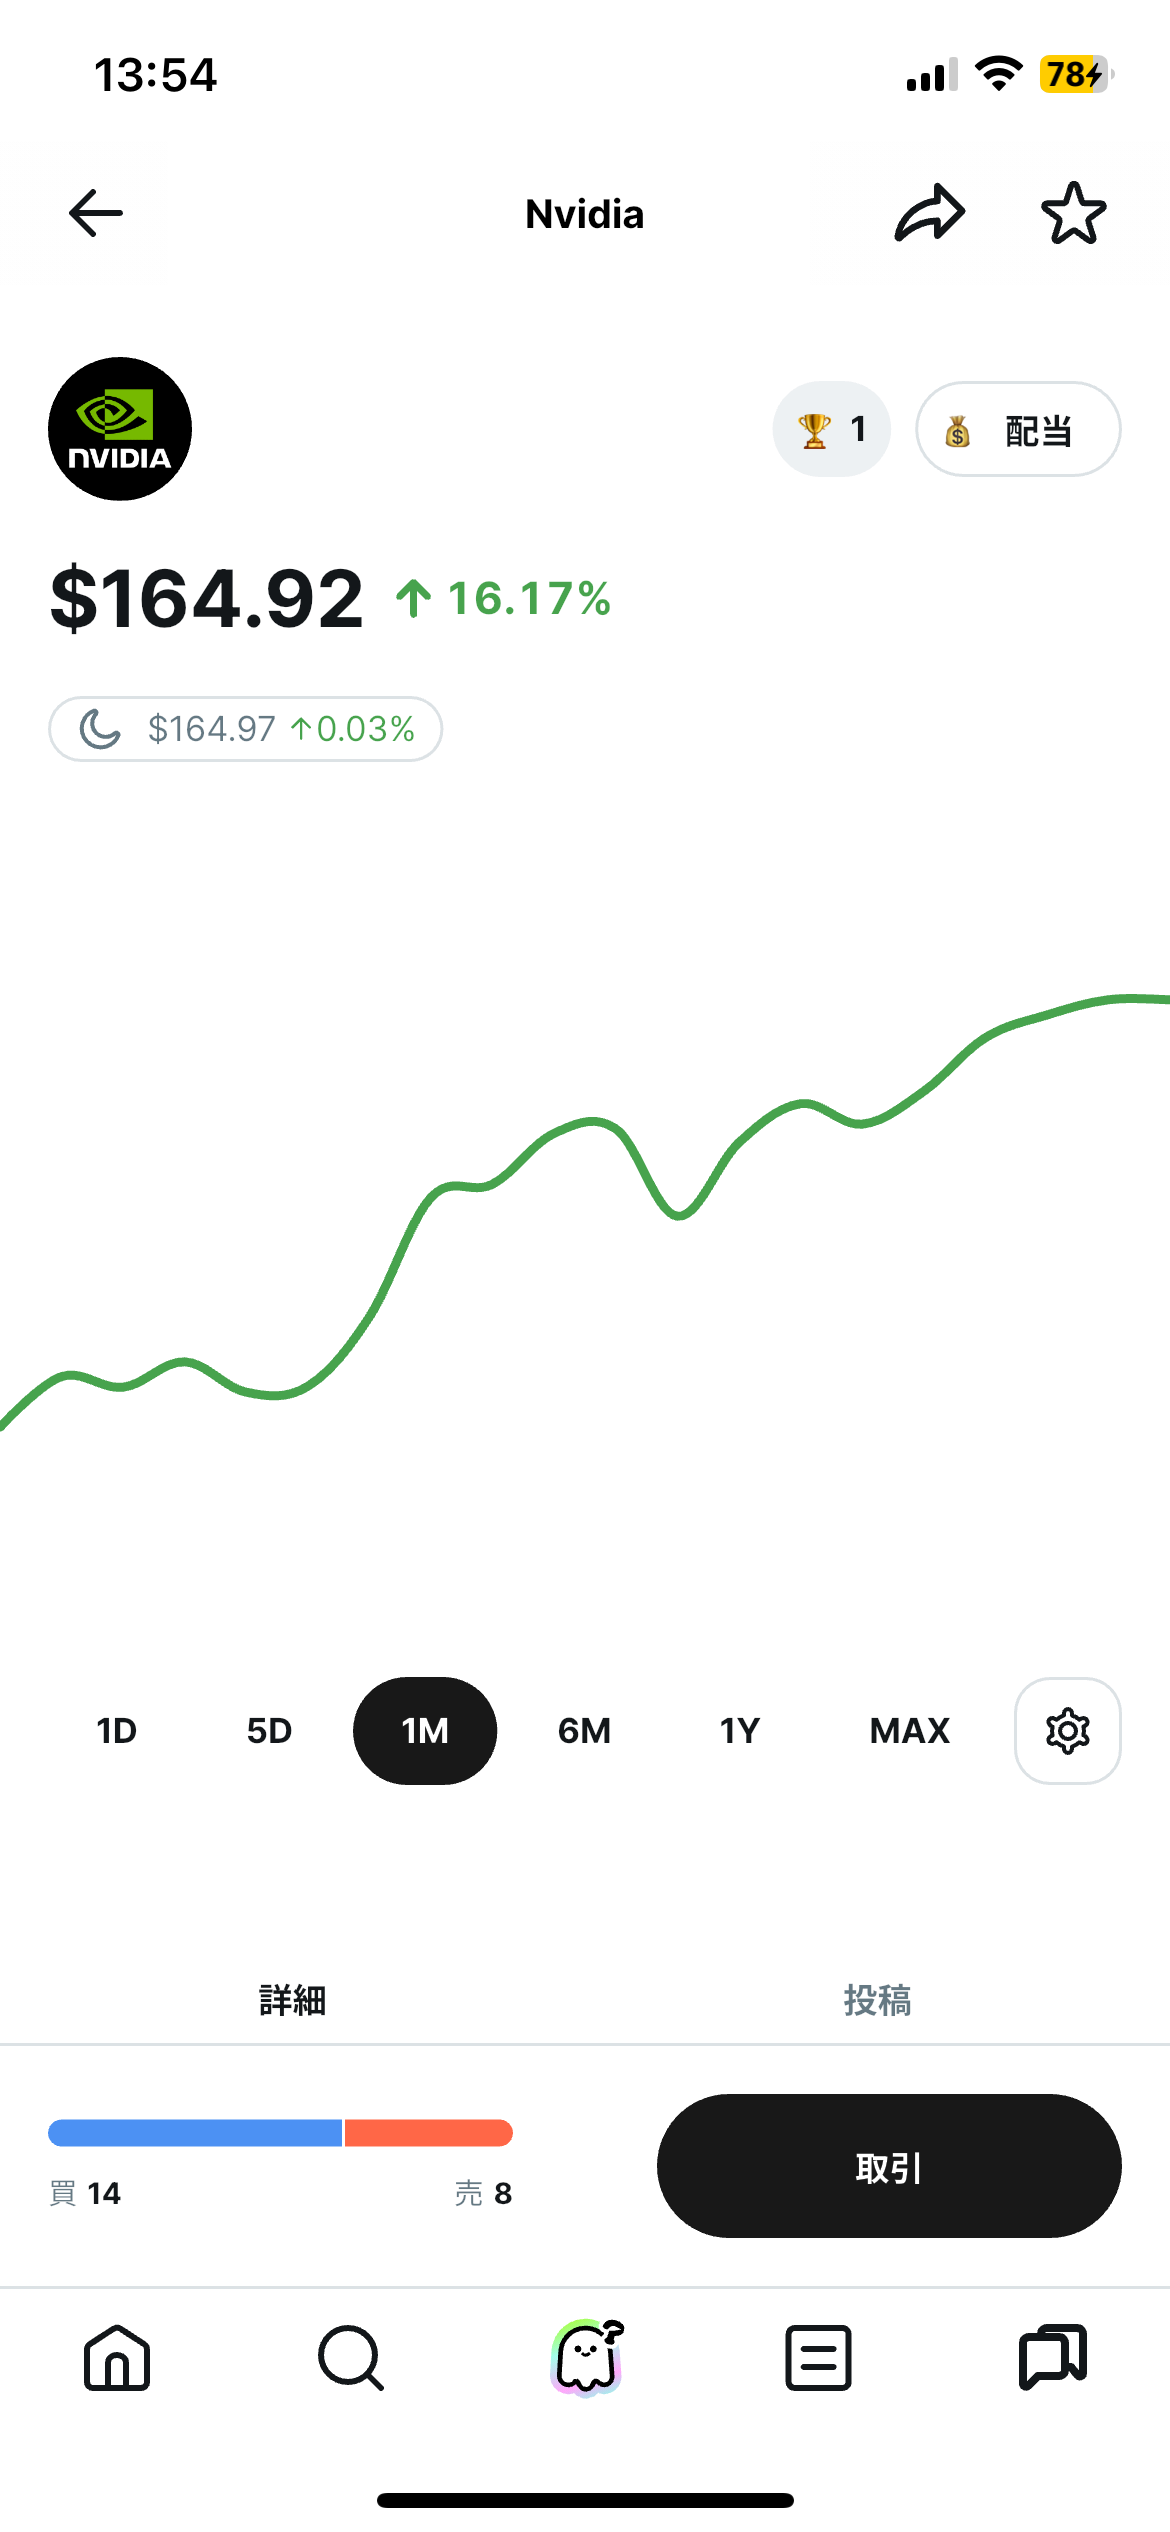1170x2532 pixels.
Task: Switch the chart to 1D view
Action: click(116, 1731)
